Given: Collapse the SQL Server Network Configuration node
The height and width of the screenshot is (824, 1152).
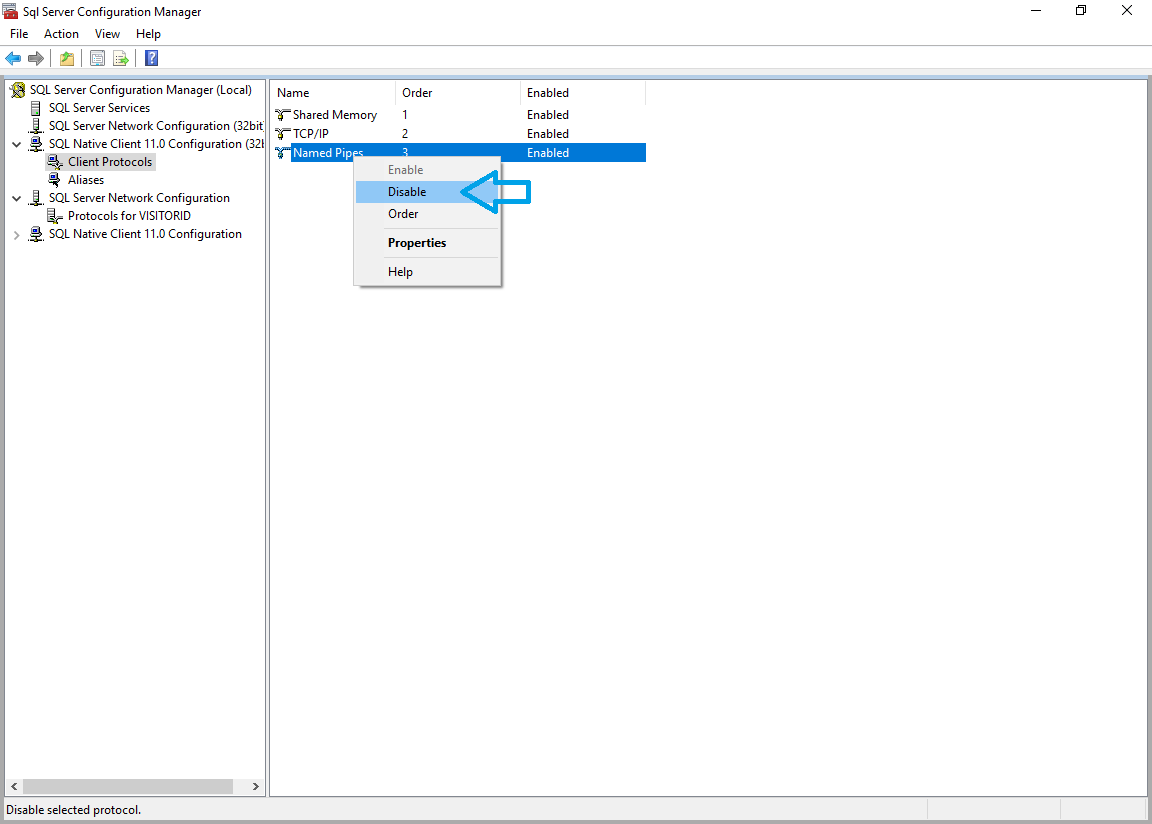Looking at the screenshot, I should pos(16,198).
